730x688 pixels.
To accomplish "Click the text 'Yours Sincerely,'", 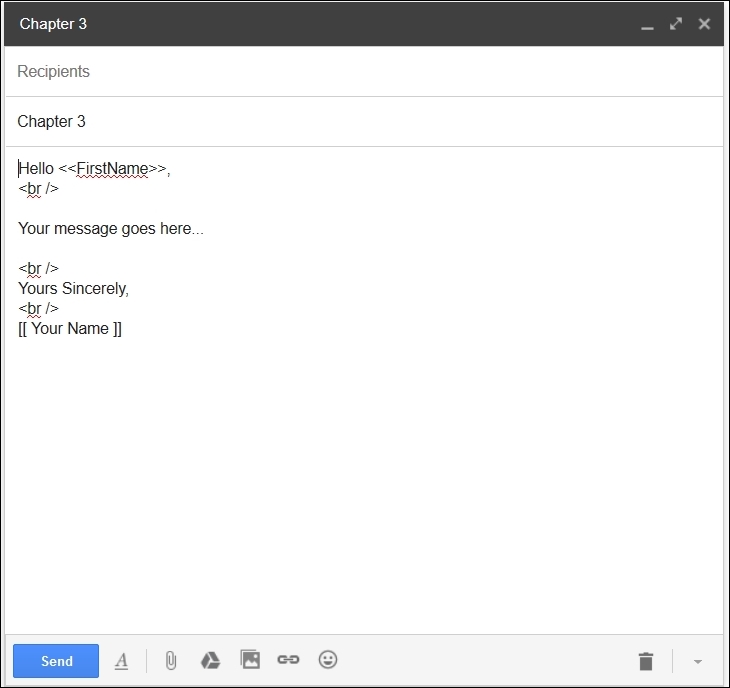I will (73, 289).
